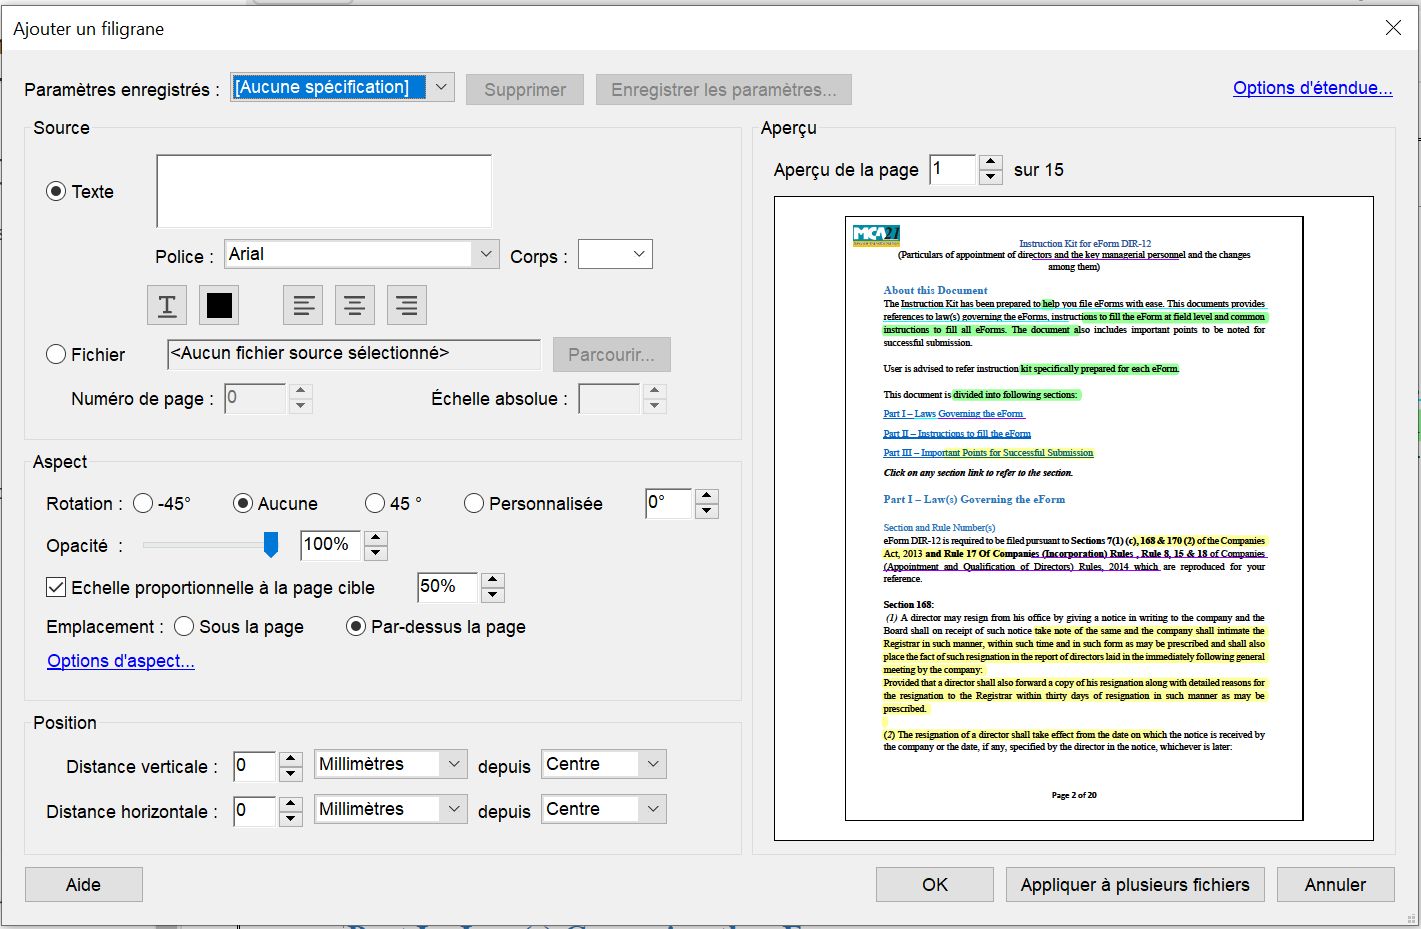Open Options d'étendue link
This screenshot has width=1421, height=929.
pyautogui.click(x=1312, y=88)
